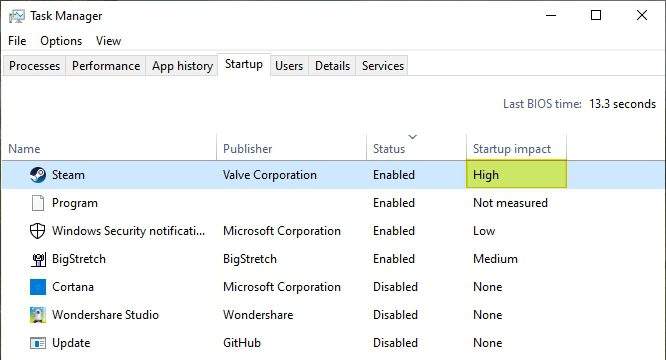Click the Last BIOS time label
Image resolution: width=666 pixels, height=360 pixels.
pos(542,104)
